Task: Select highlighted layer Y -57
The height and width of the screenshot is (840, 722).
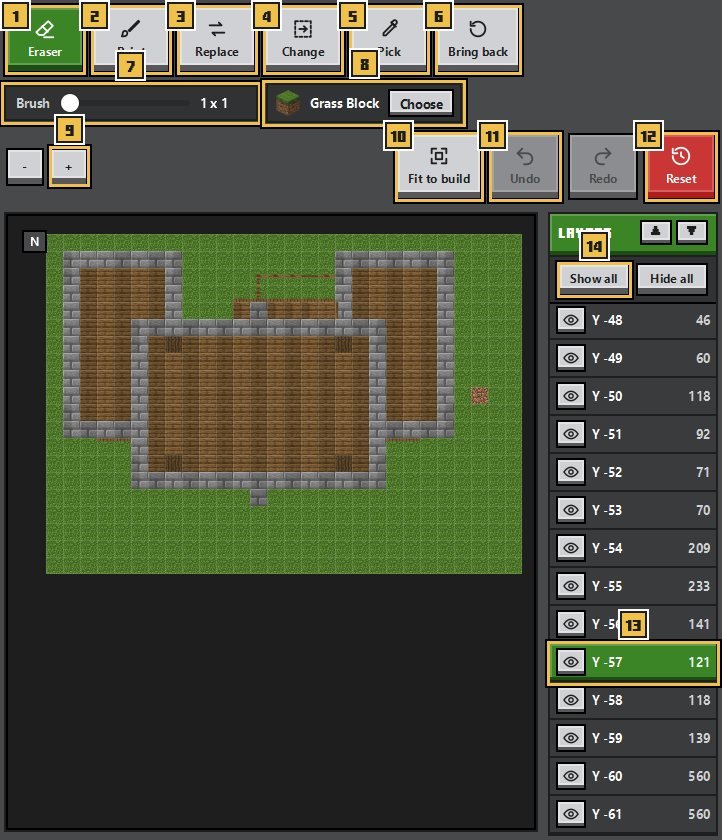Action: (633, 663)
